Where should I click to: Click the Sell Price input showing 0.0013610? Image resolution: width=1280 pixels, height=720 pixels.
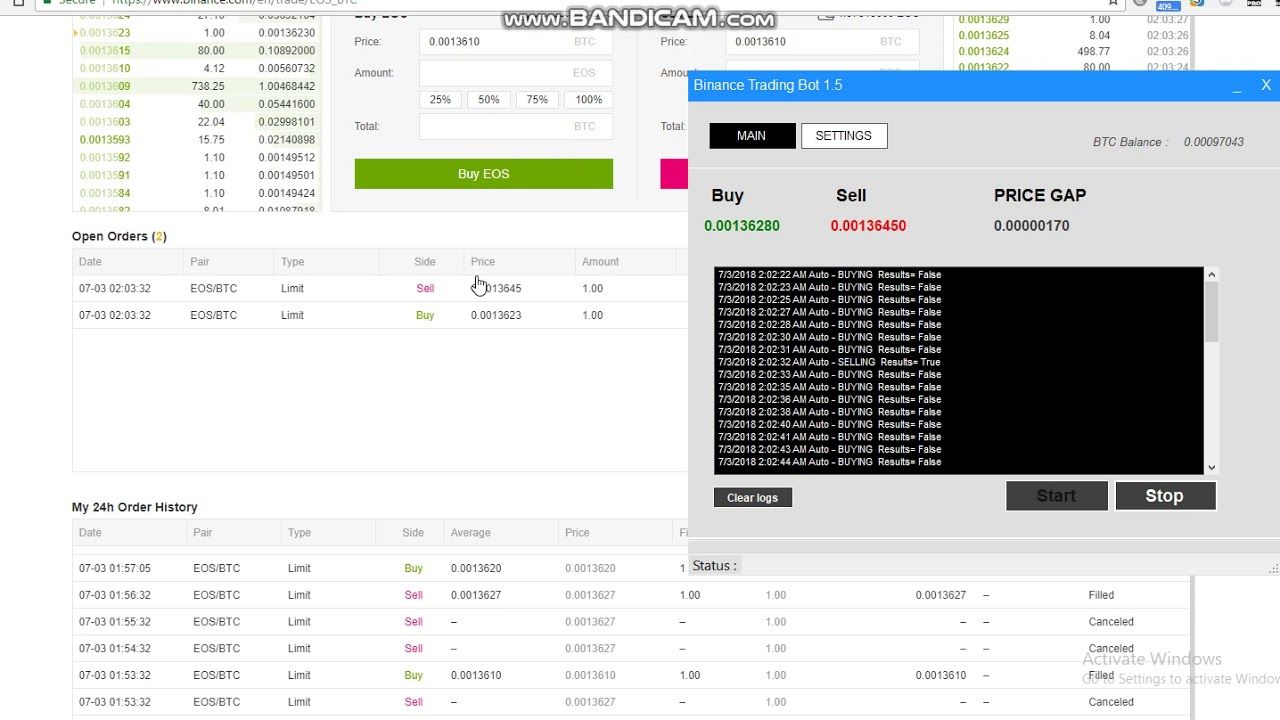click(821, 42)
